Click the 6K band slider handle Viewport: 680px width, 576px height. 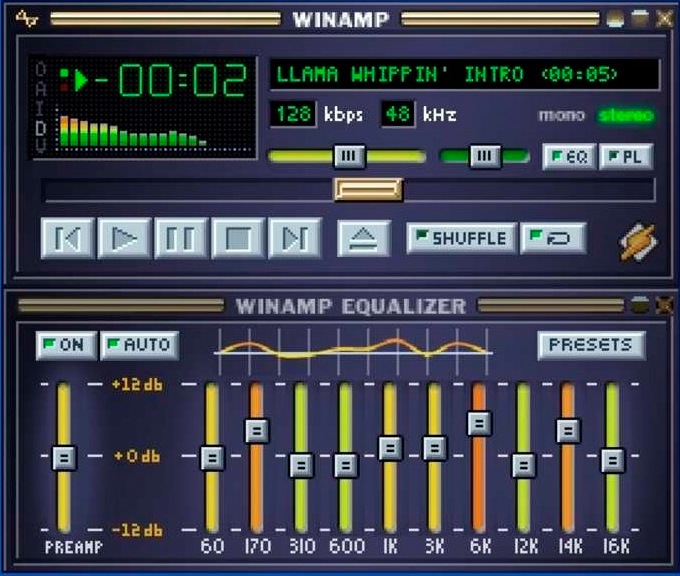(x=479, y=423)
